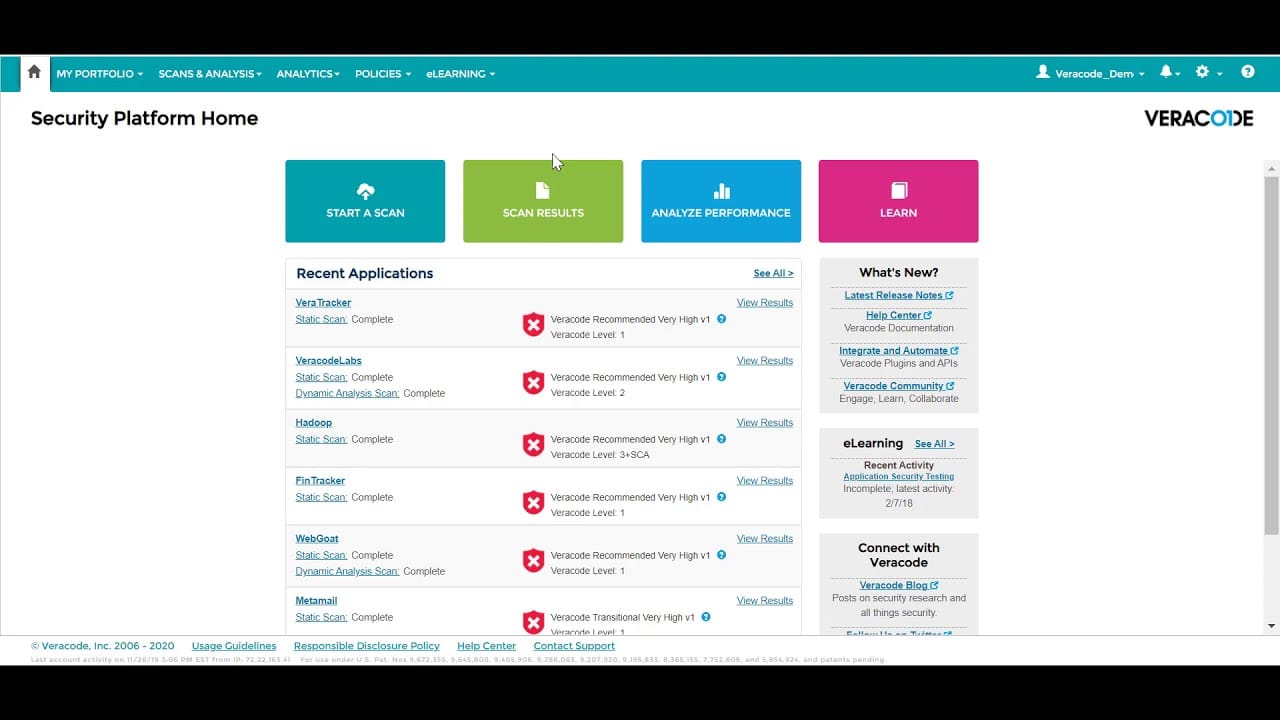Click the help icon beside VeraTracker policy

click(x=721, y=319)
